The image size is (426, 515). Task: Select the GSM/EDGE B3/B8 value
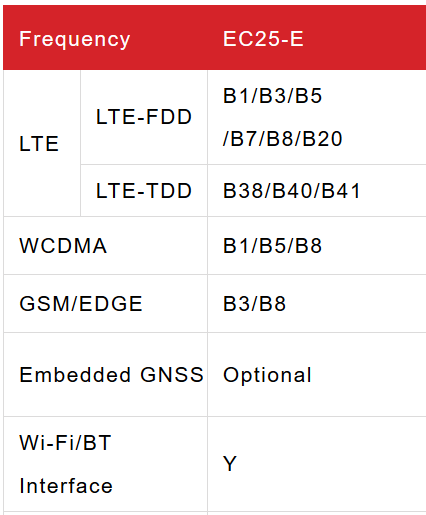pyautogui.click(x=254, y=304)
